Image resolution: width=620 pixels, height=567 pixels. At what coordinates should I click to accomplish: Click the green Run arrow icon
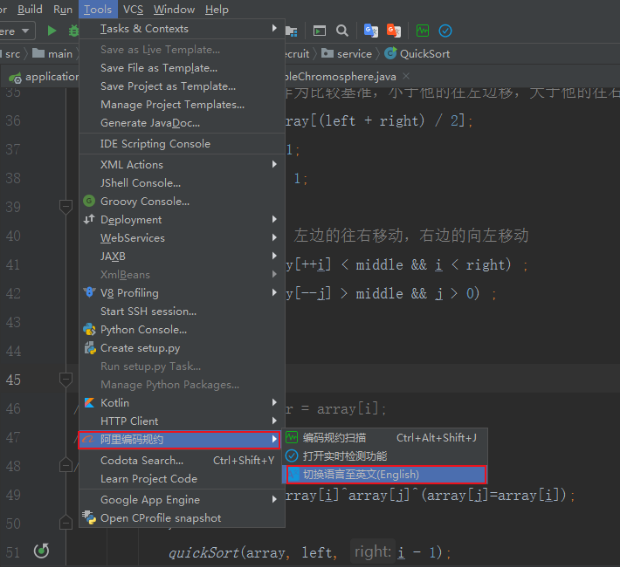tap(51, 30)
